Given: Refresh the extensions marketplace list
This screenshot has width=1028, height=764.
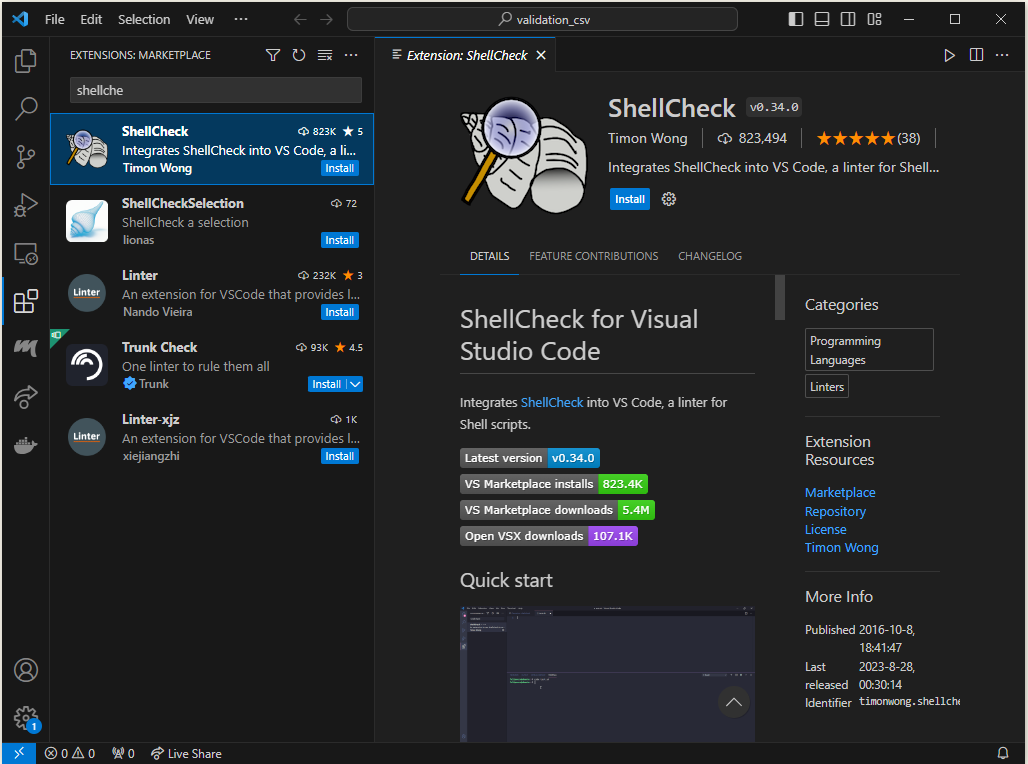Looking at the screenshot, I should pos(299,55).
